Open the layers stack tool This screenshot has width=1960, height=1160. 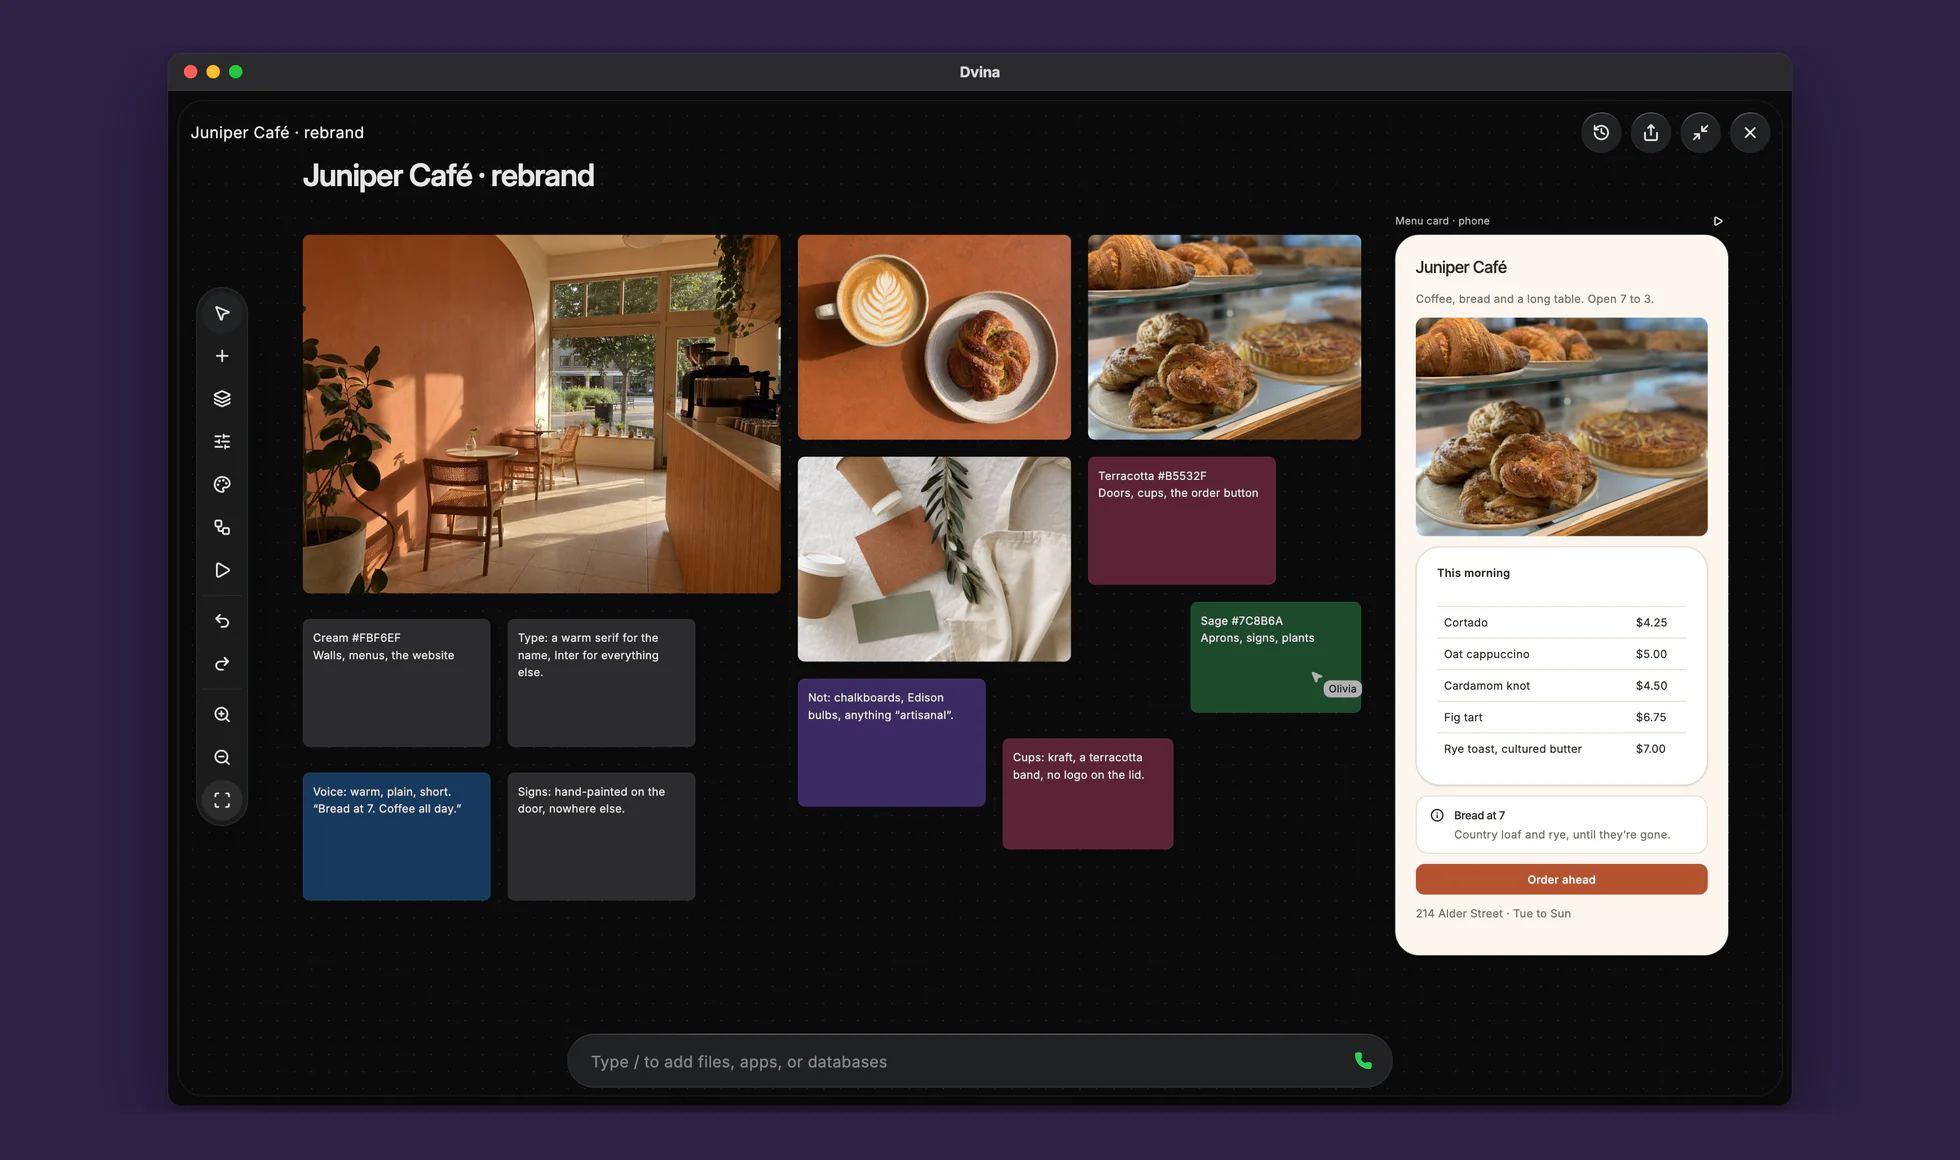click(222, 399)
